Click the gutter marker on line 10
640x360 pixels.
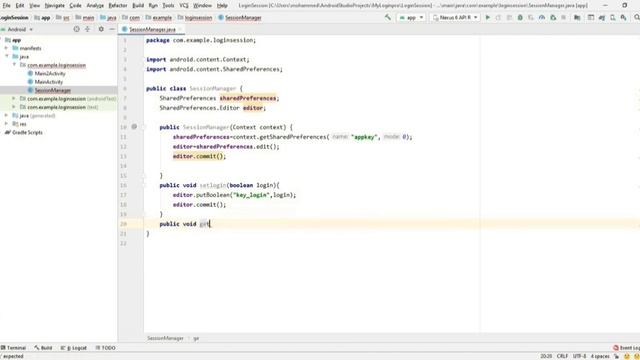(134, 127)
